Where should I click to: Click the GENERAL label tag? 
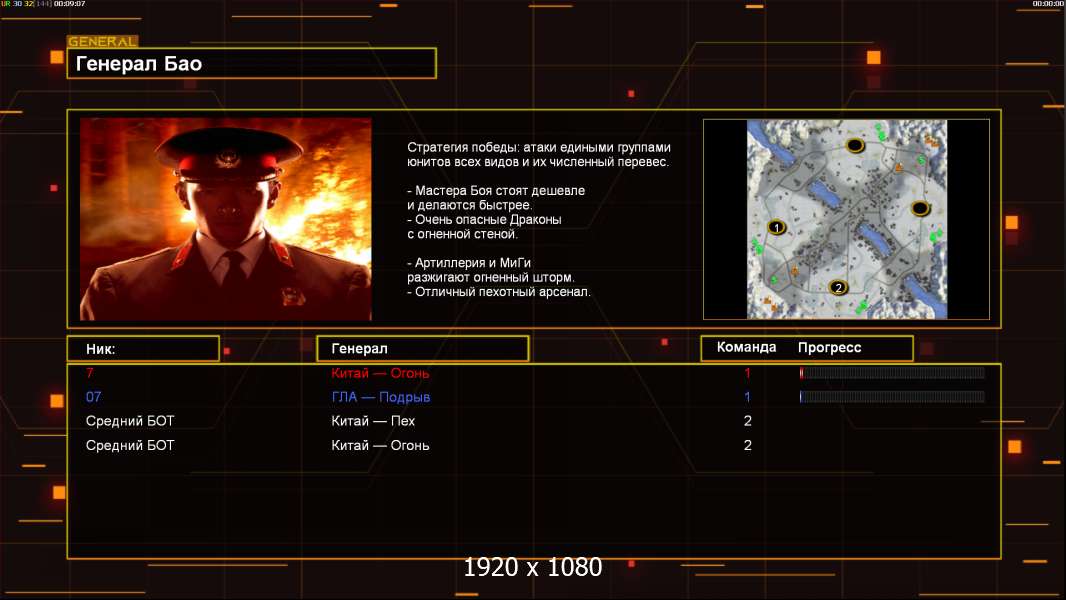(x=103, y=41)
